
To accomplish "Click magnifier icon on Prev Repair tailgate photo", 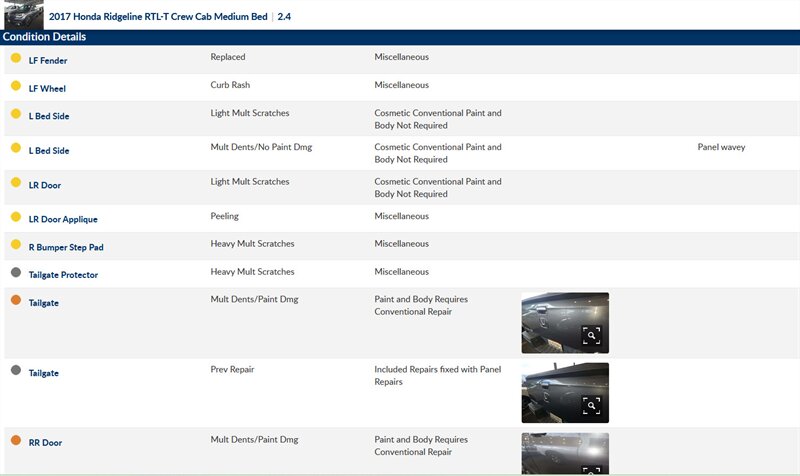I will tap(591, 405).
